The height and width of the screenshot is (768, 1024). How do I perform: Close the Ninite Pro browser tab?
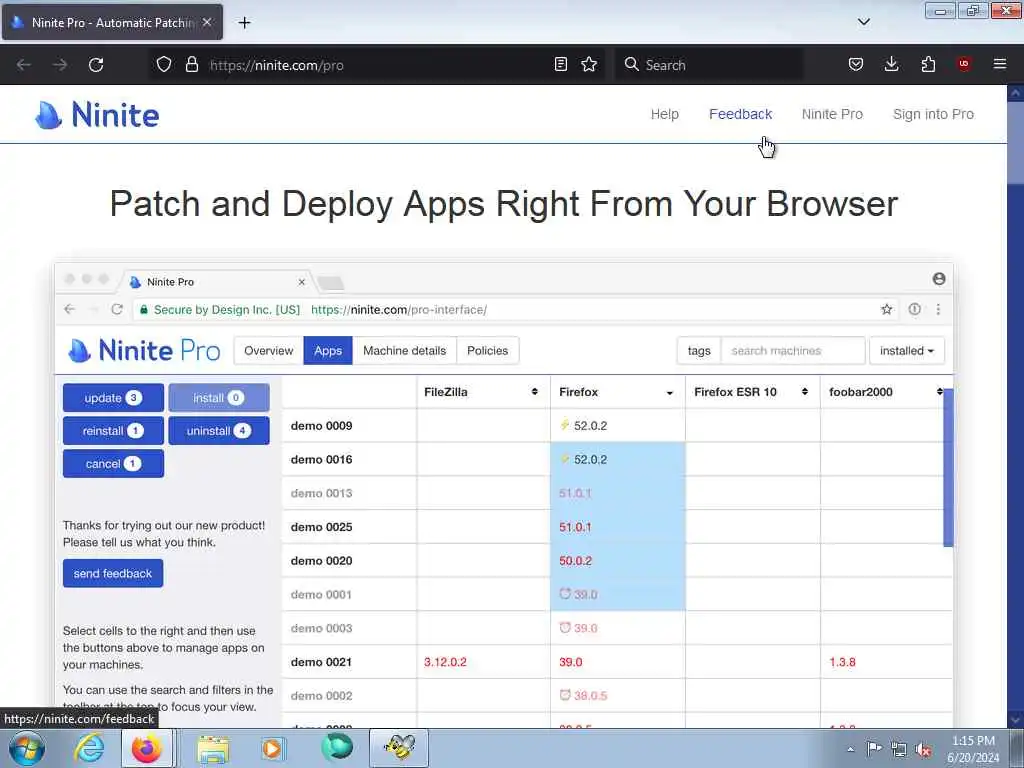click(x=207, y=22)
